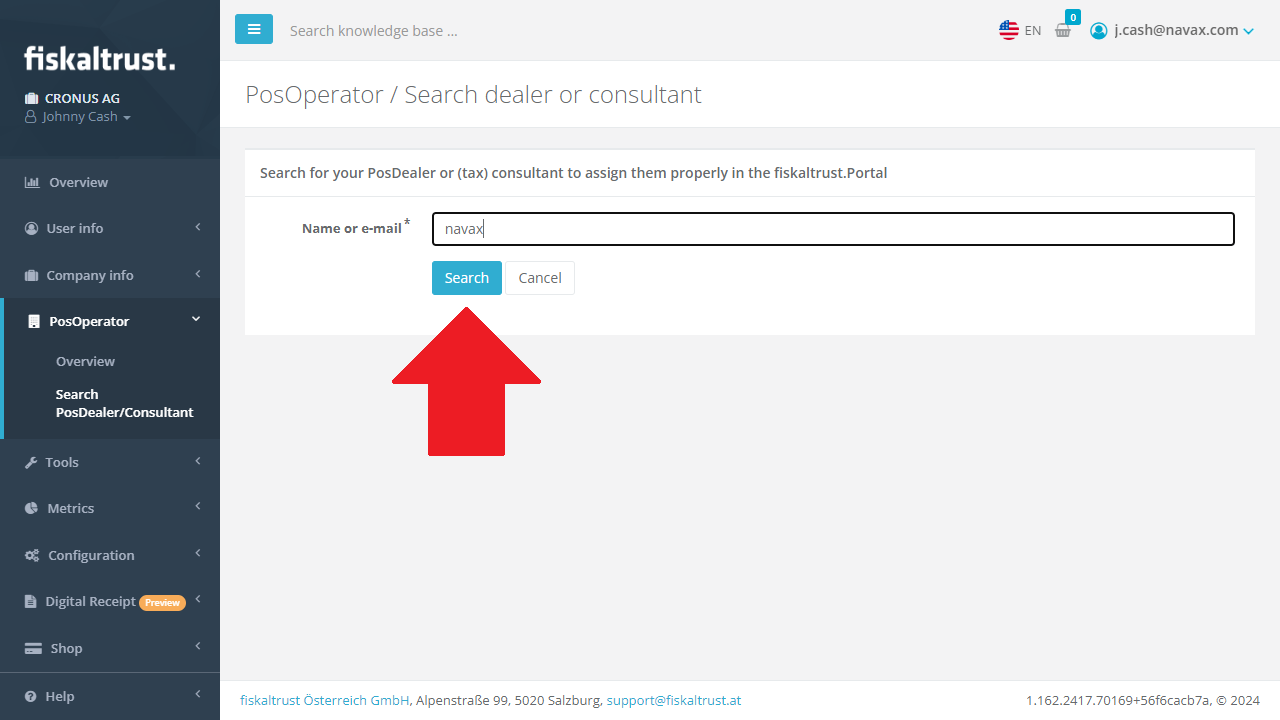
Task: Click the Configuration gears icon
Action: [32, 555]
